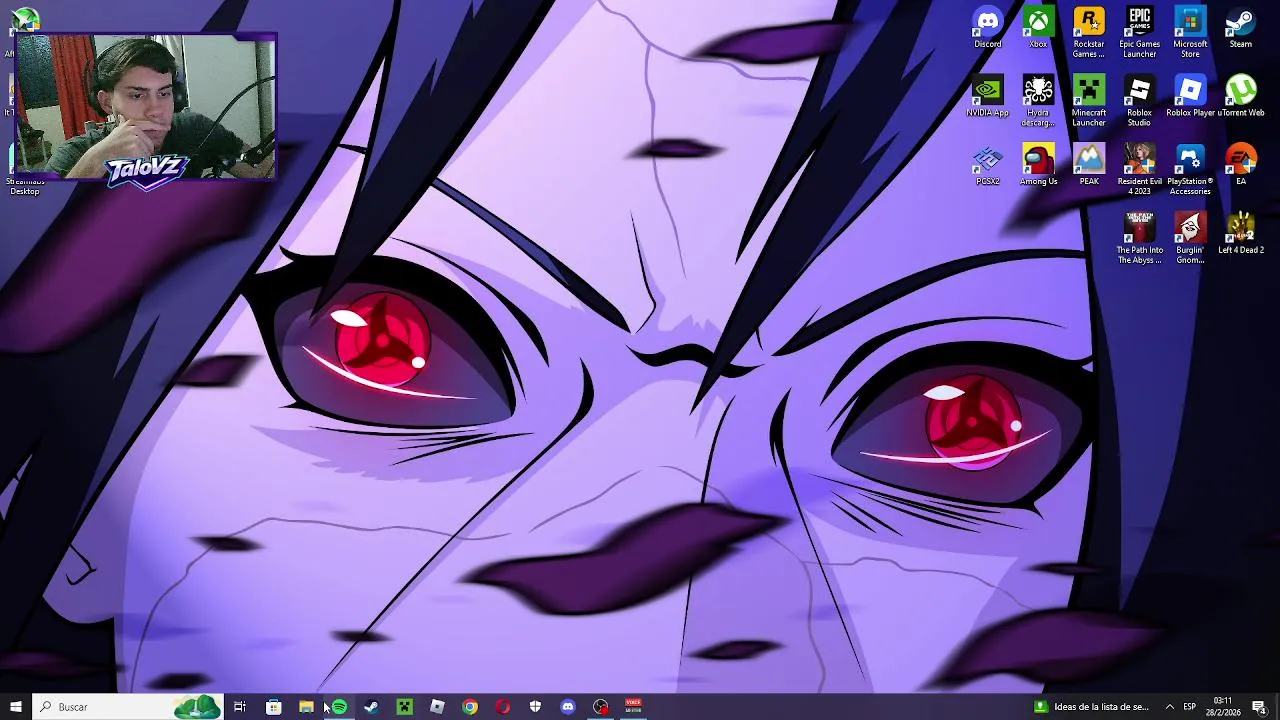Select the Among Us desktop icon

coord(1038,165)
